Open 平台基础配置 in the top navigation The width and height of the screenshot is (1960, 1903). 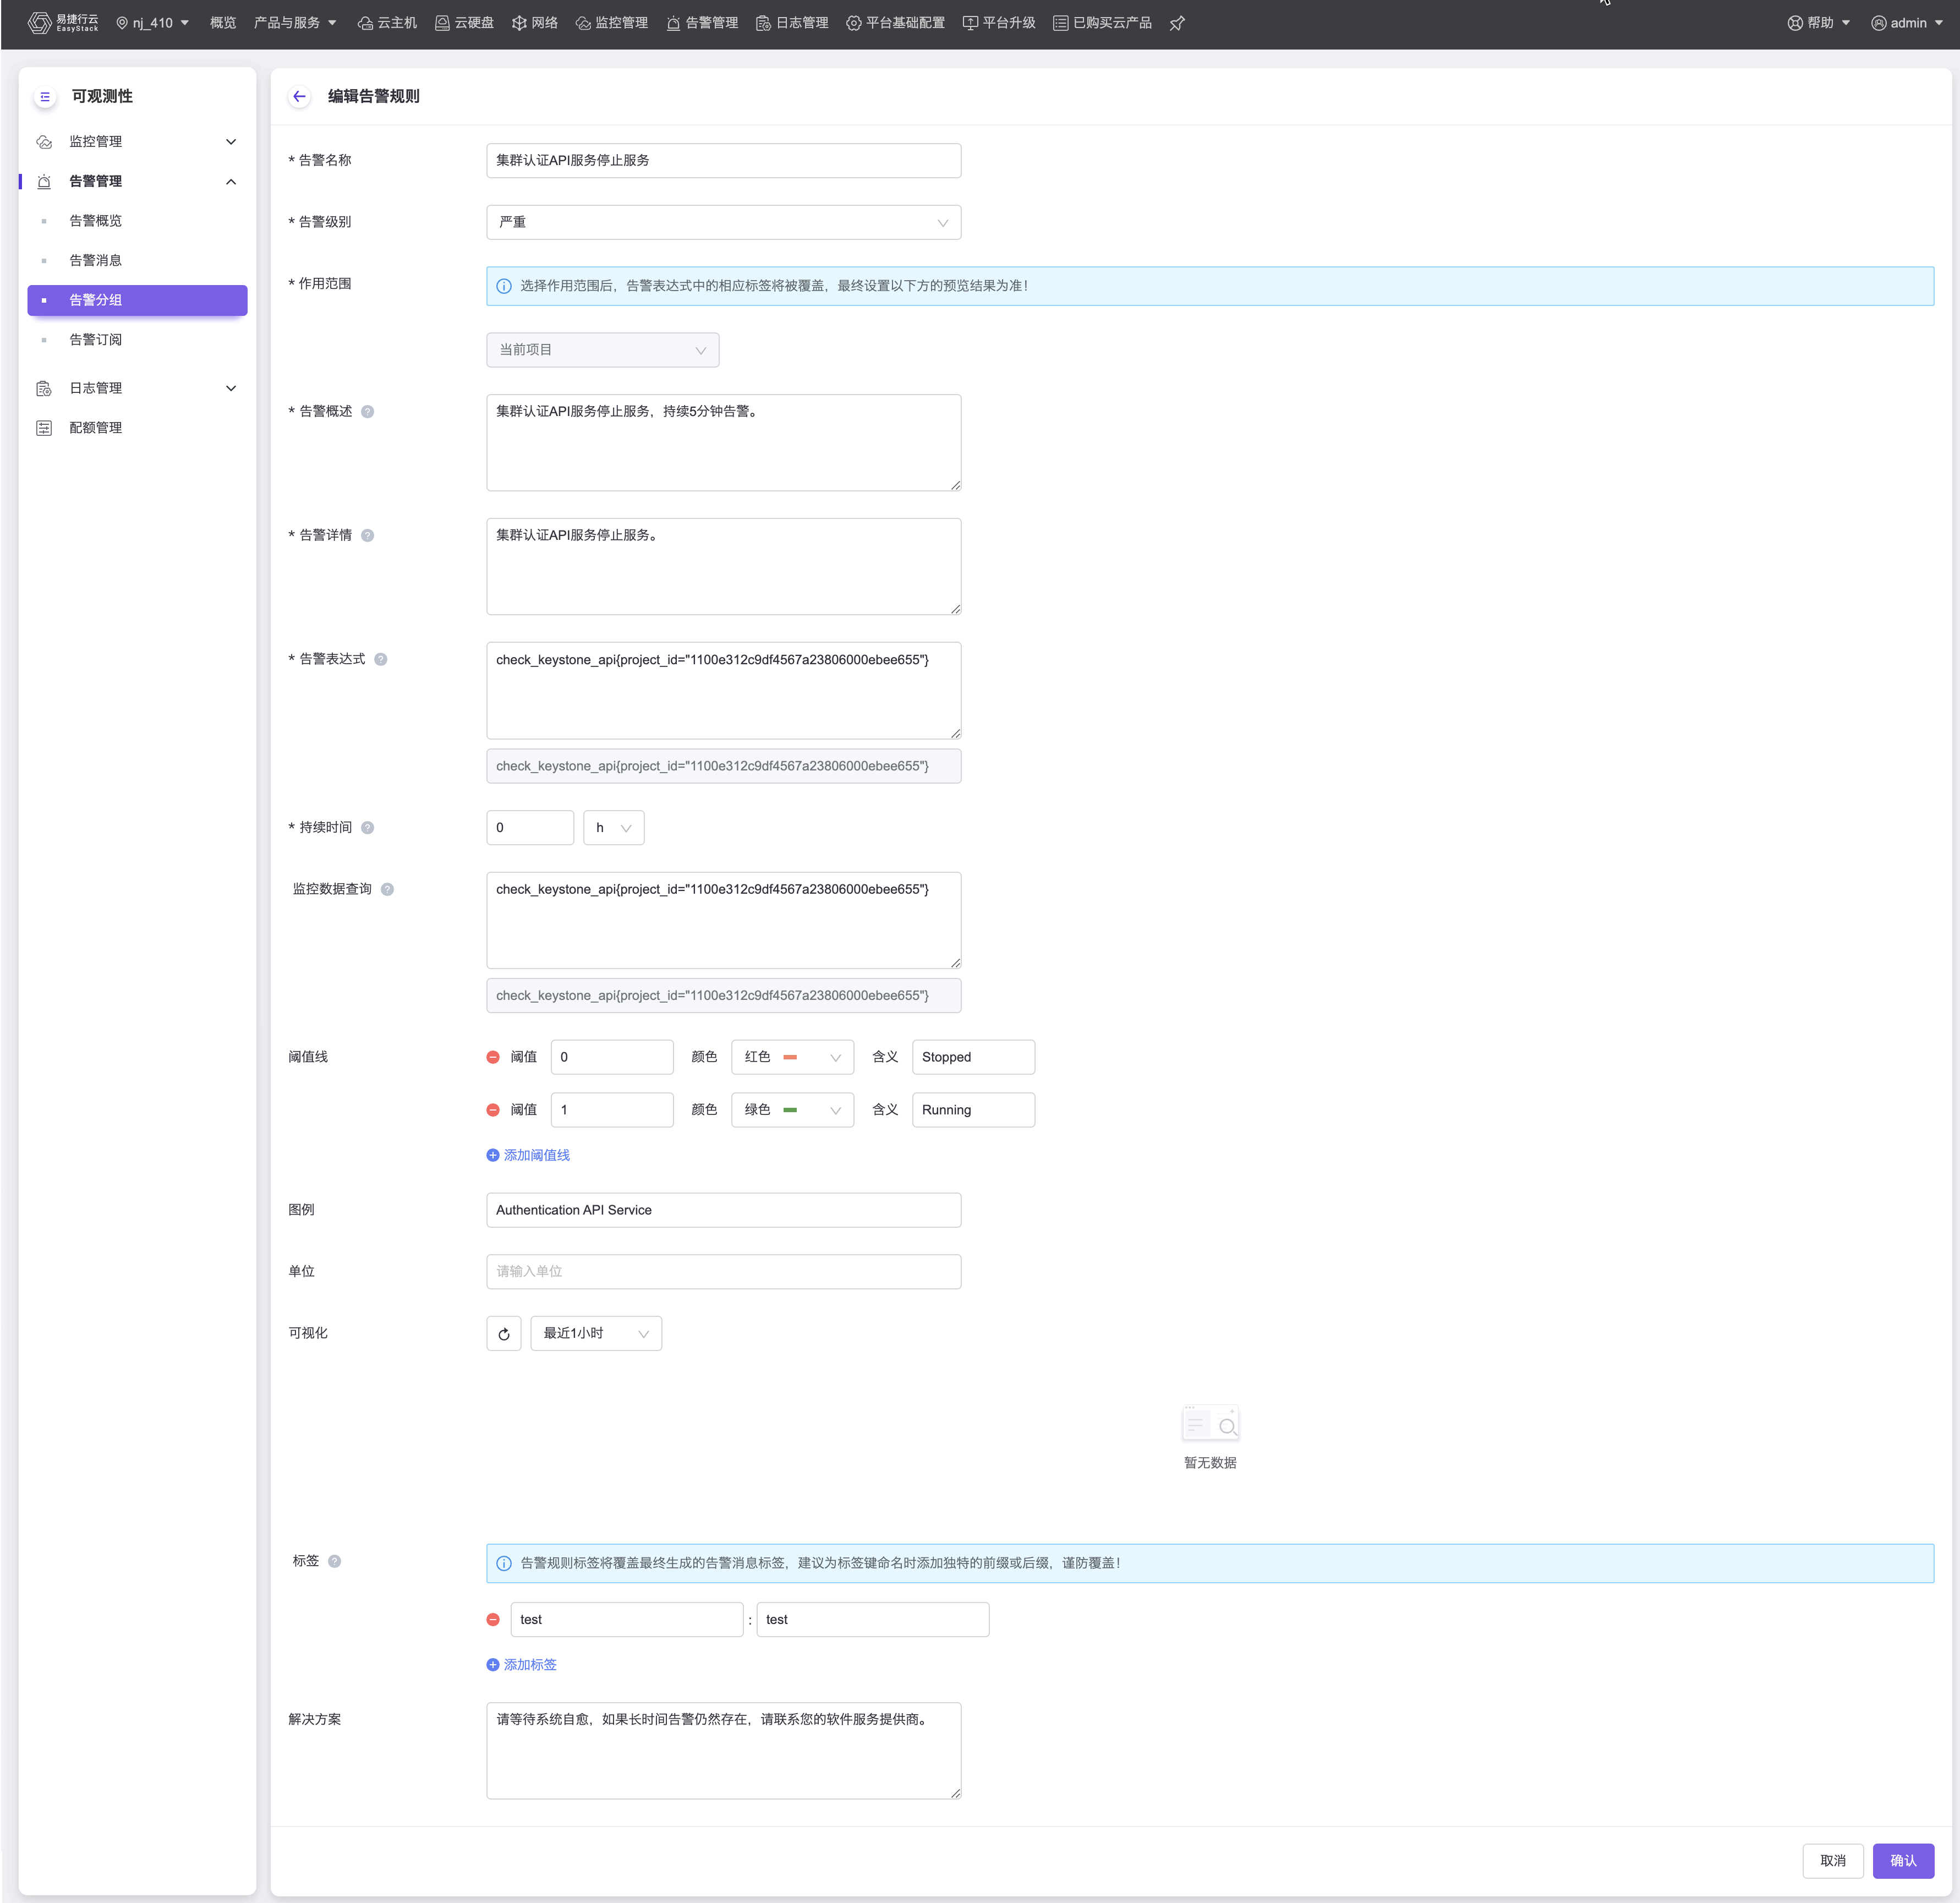[x=895, y=23]
